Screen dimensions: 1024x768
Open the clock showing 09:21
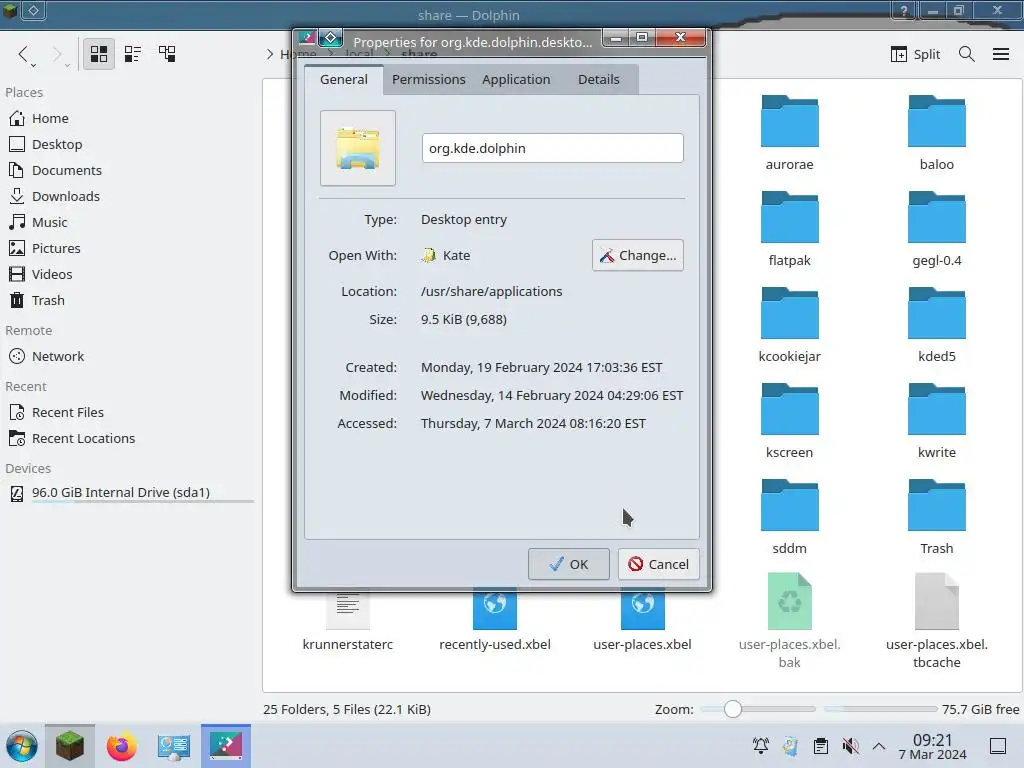(x=933, y=746)
